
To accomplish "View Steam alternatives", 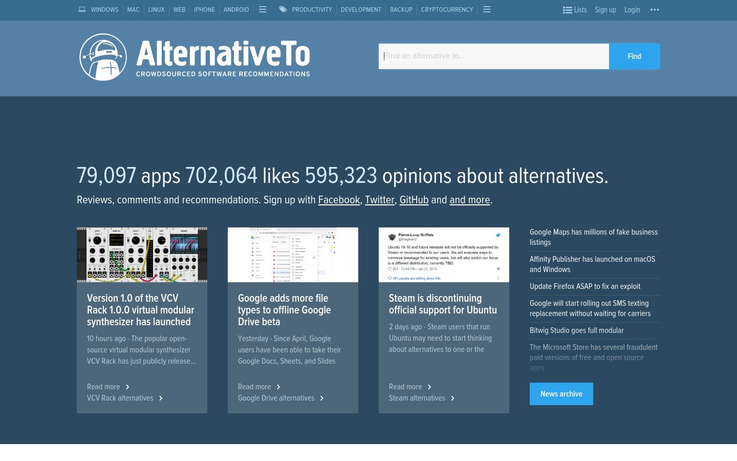I will pos(417,398).
